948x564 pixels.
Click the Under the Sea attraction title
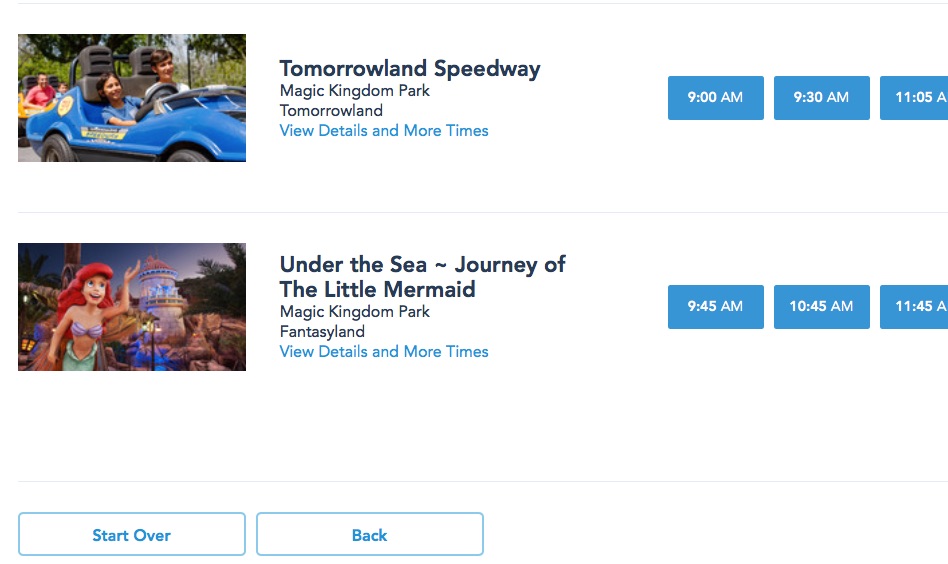coord(422,265)
